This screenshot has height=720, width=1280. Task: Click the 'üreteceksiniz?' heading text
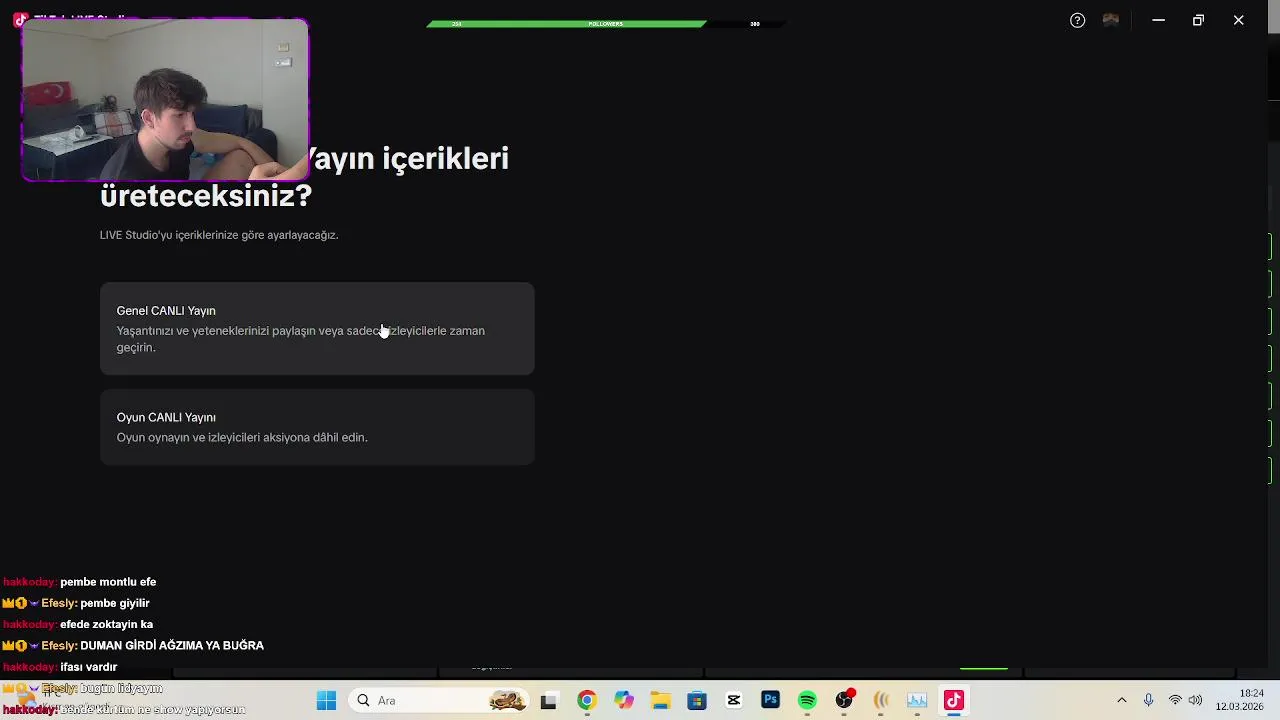[x=206, y=195]
